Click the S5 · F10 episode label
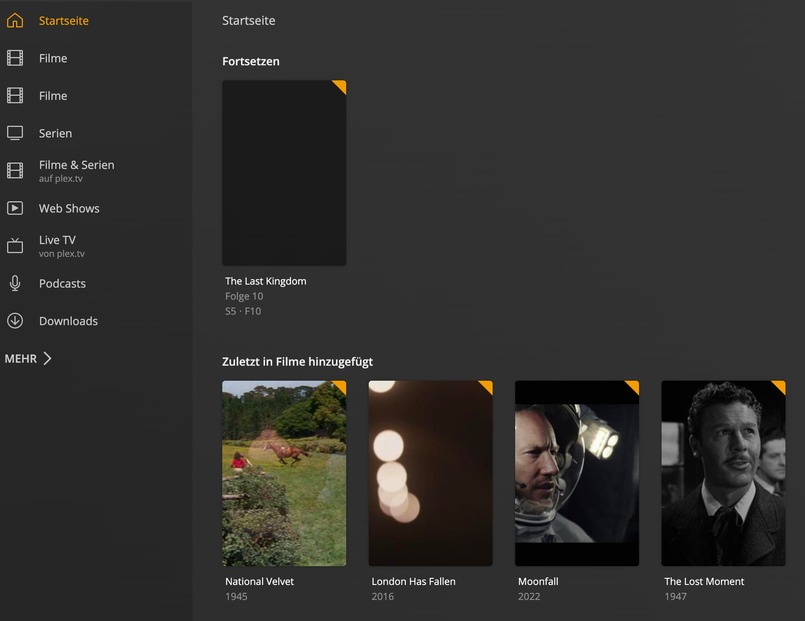The image size is (805, 621). 243,311
